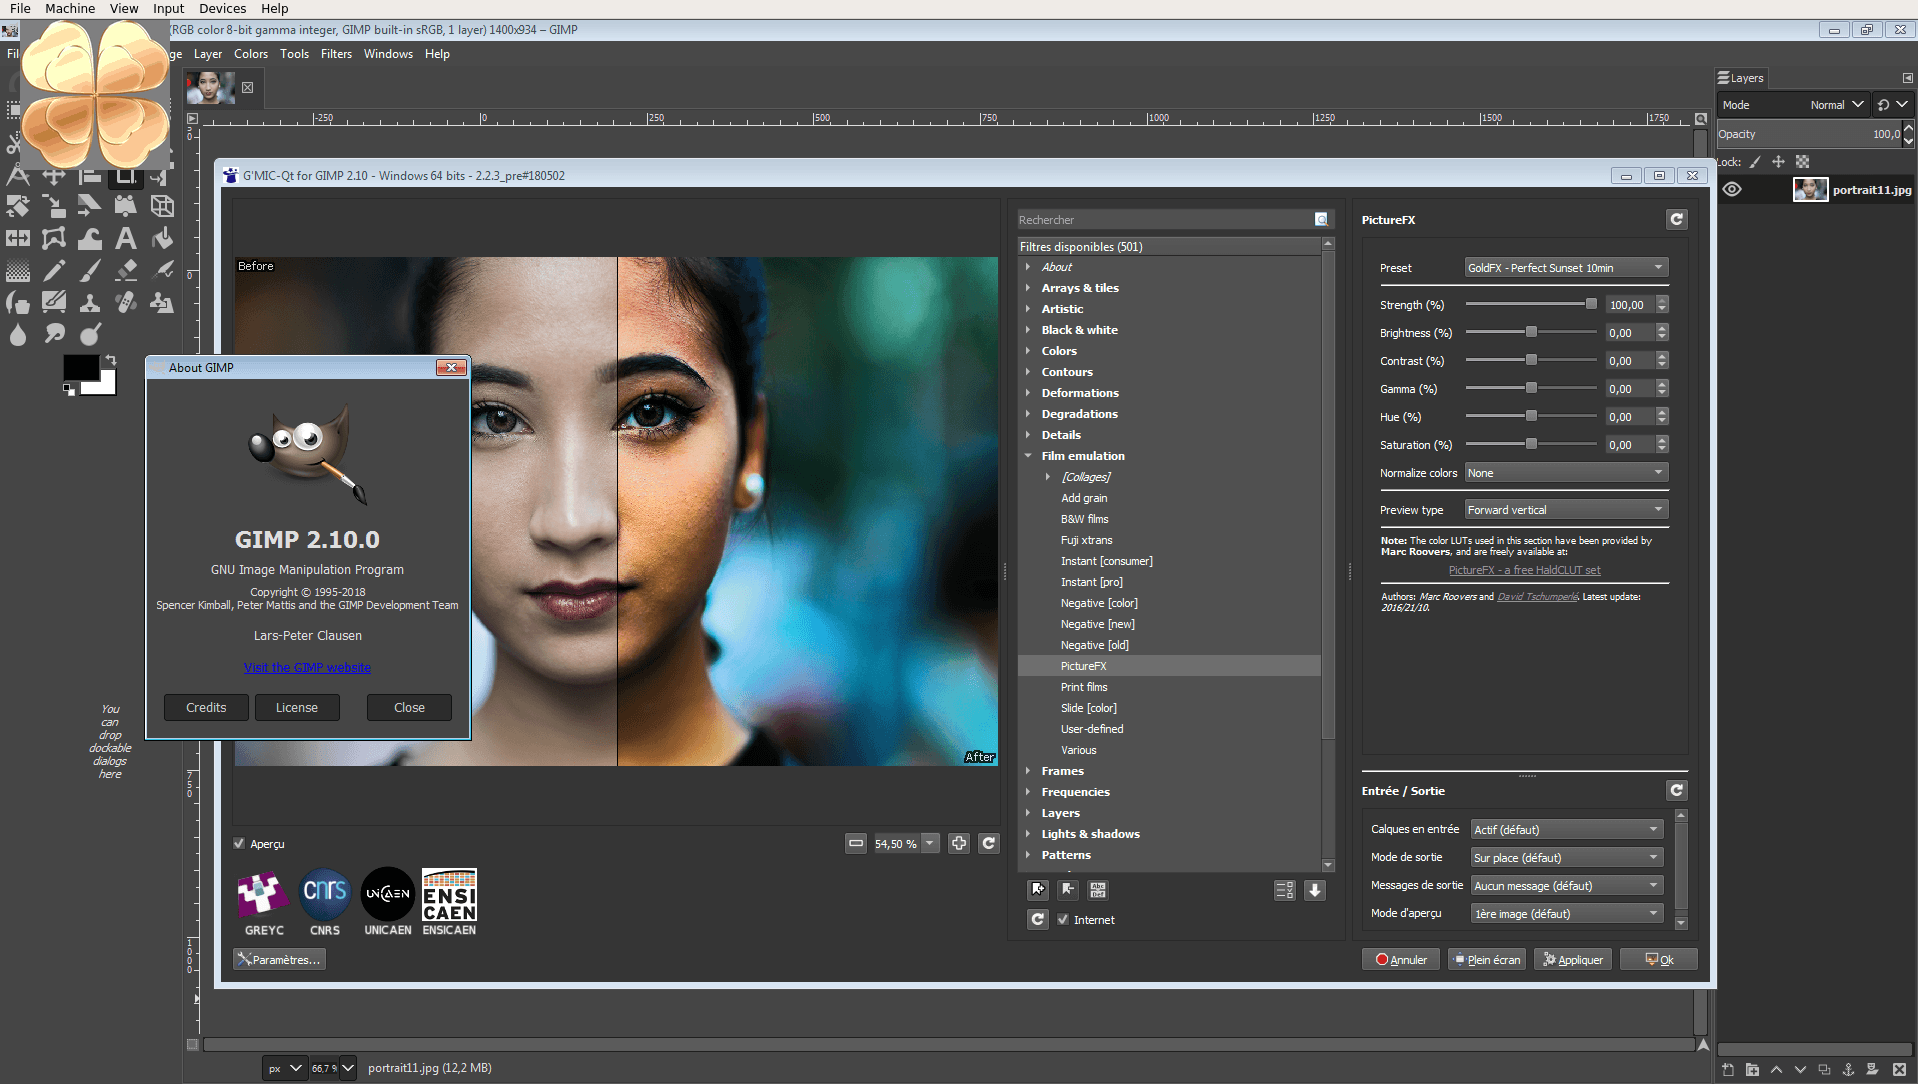Click the License button in About GIMP
The height and width of the screenshot is (1084, 1918).
point(297,707)
